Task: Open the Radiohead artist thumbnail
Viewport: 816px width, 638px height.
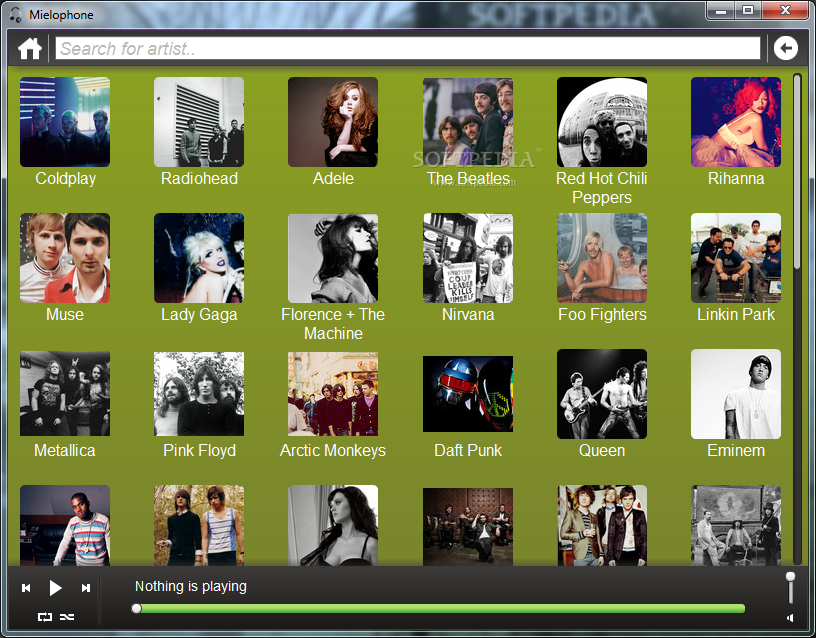Action: point(199,122)
